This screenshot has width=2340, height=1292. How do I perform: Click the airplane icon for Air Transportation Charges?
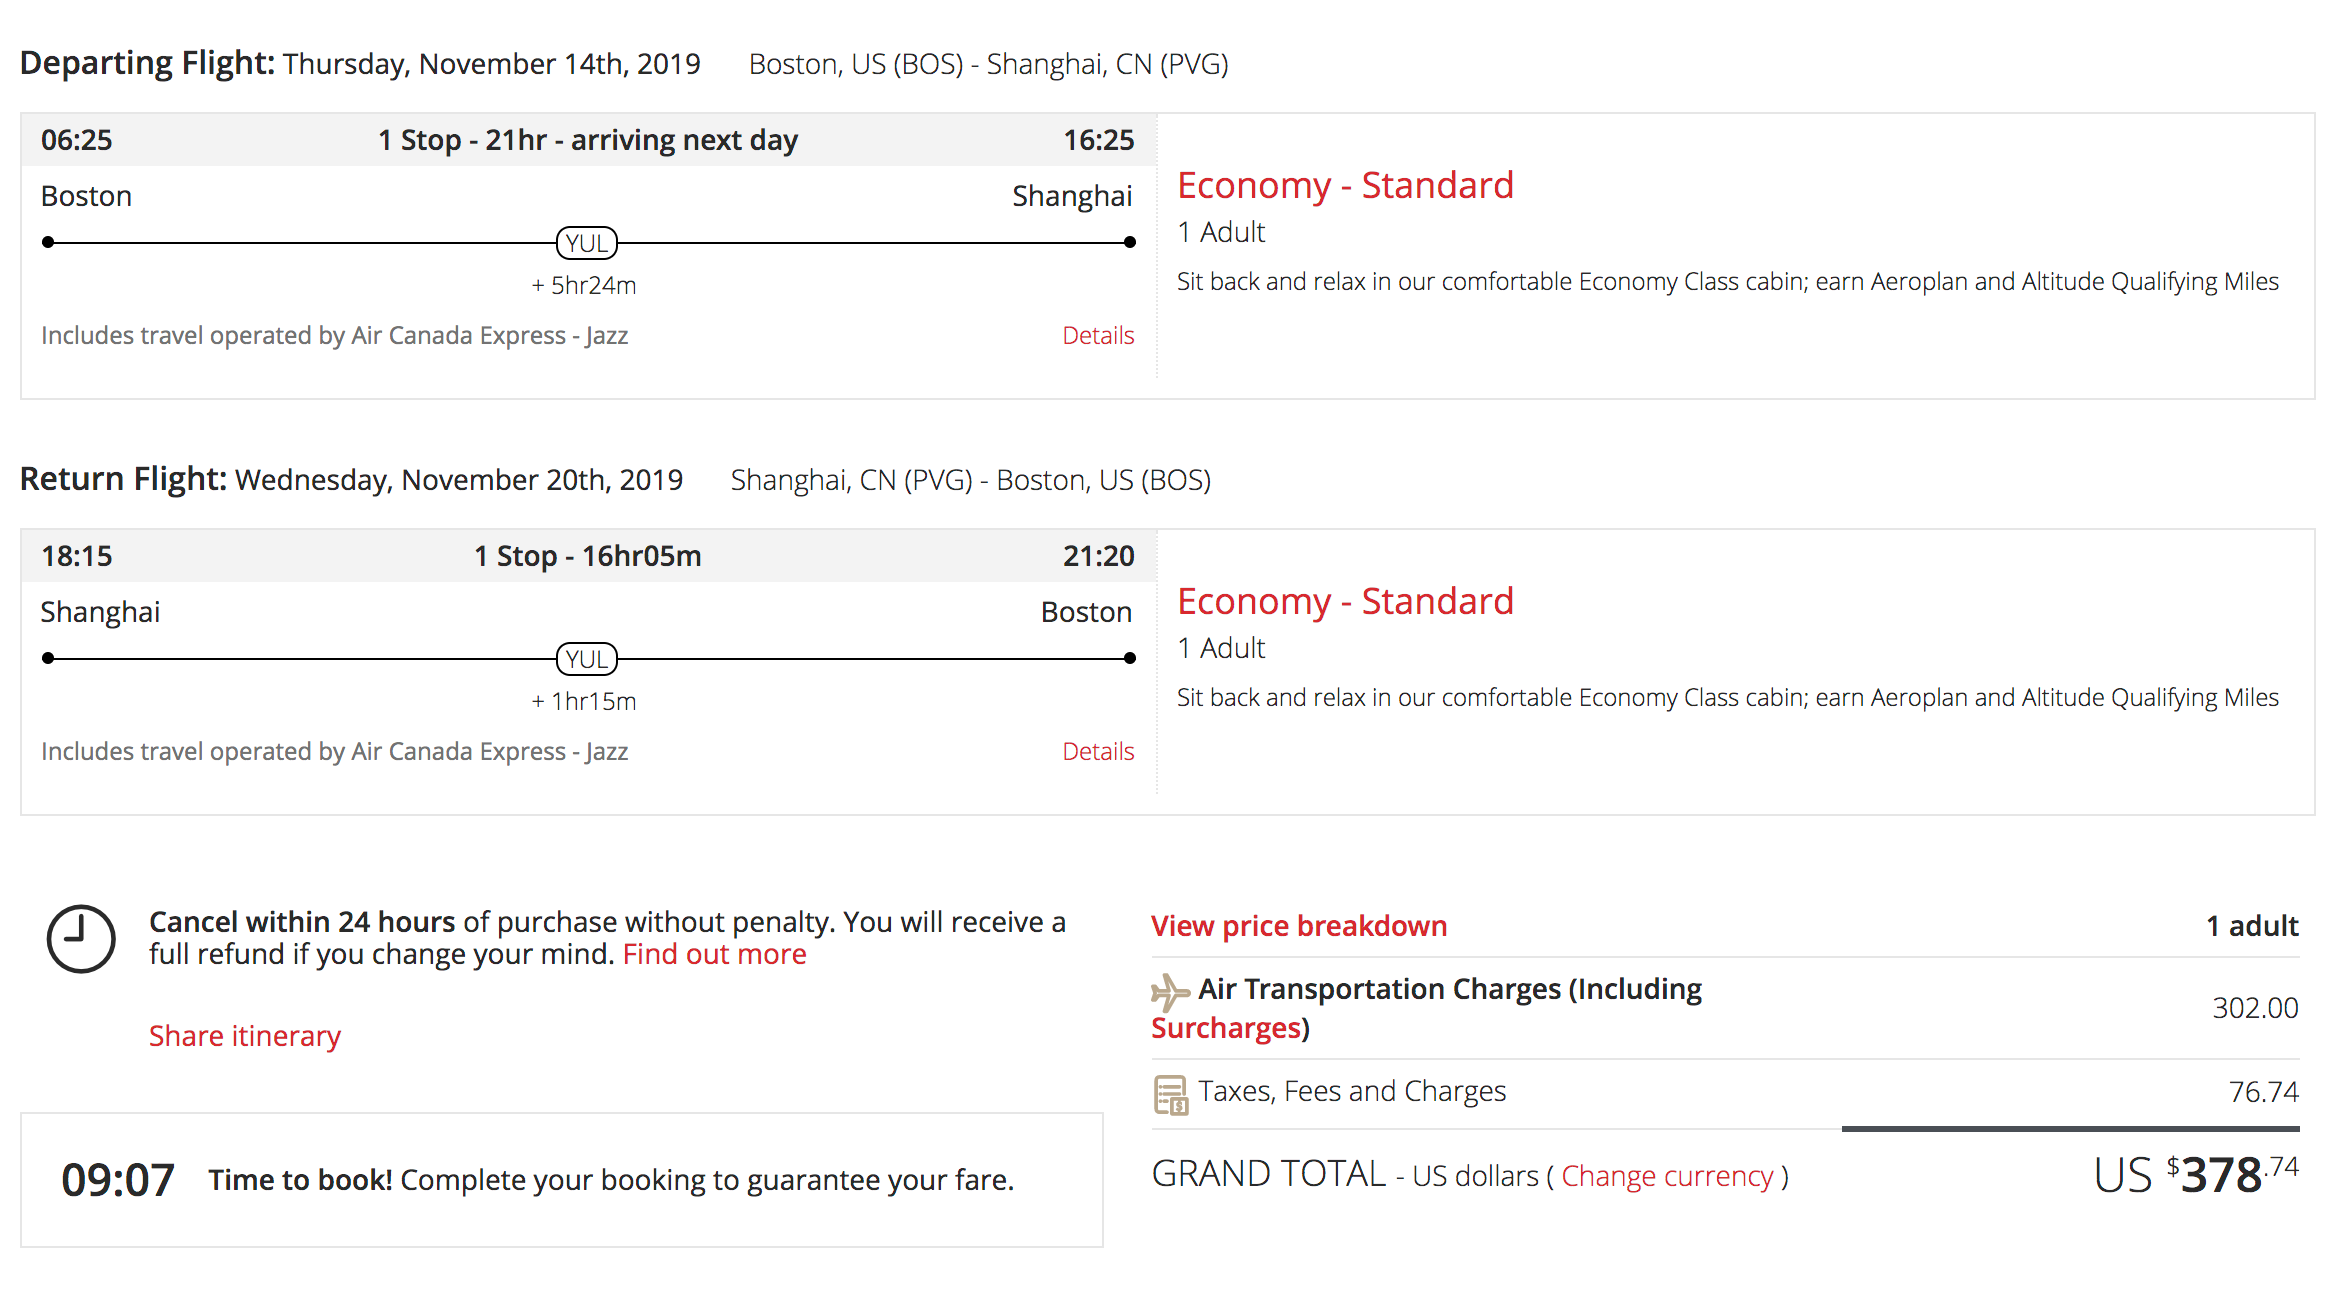click(x=1169, y=991)
